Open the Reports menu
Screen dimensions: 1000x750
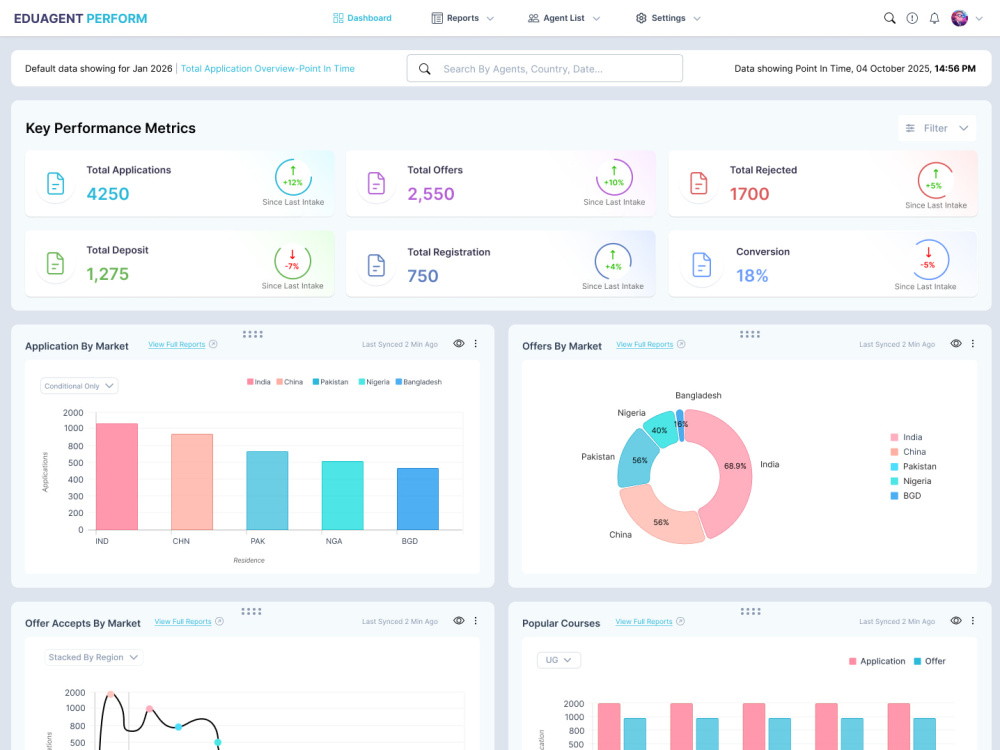tap(462, 18)
